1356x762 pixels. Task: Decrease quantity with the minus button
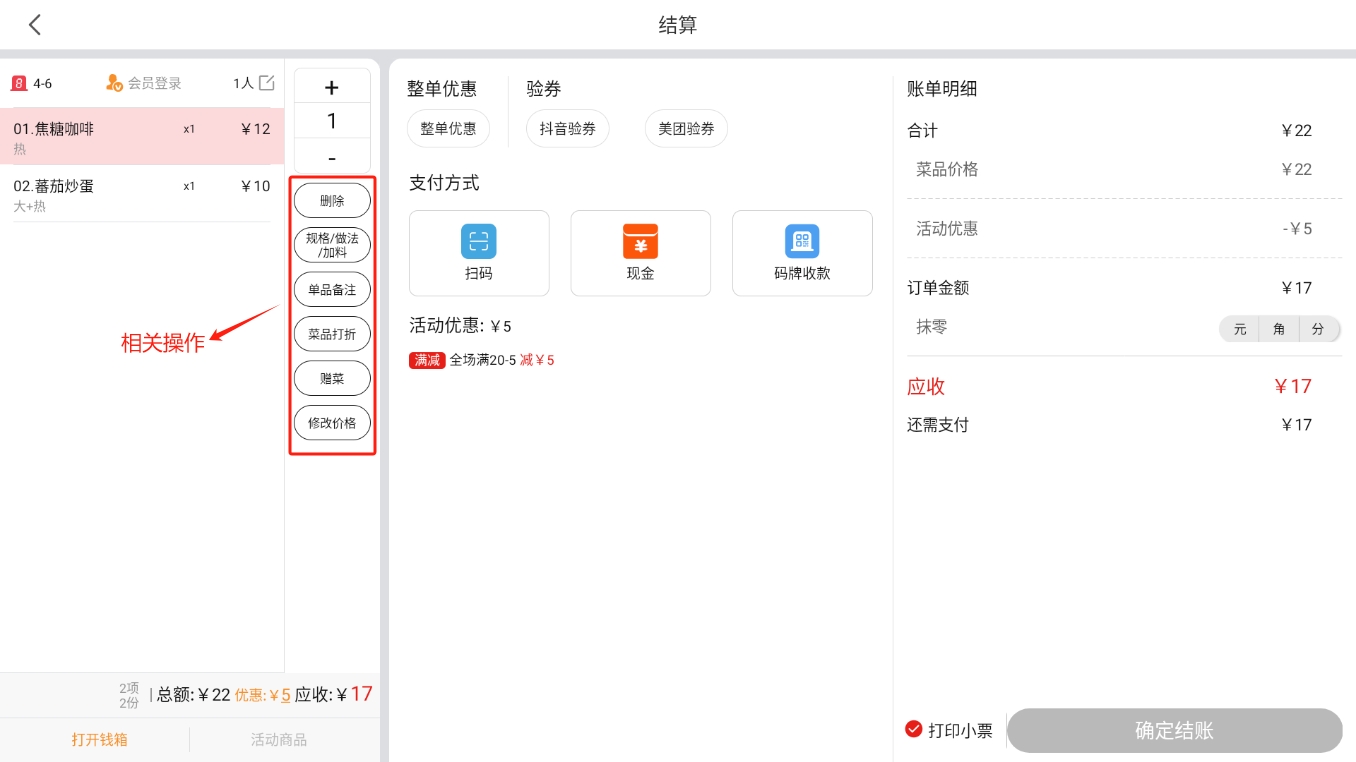point(332,158)
